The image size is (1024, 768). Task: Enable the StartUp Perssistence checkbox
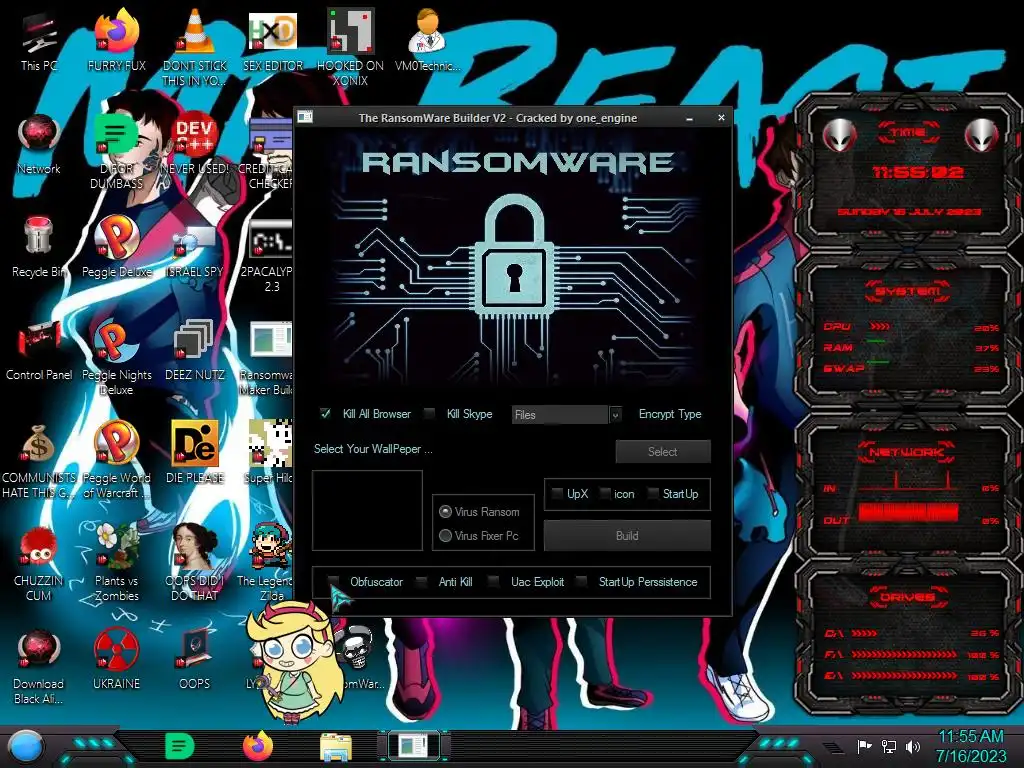click(582, 581)
